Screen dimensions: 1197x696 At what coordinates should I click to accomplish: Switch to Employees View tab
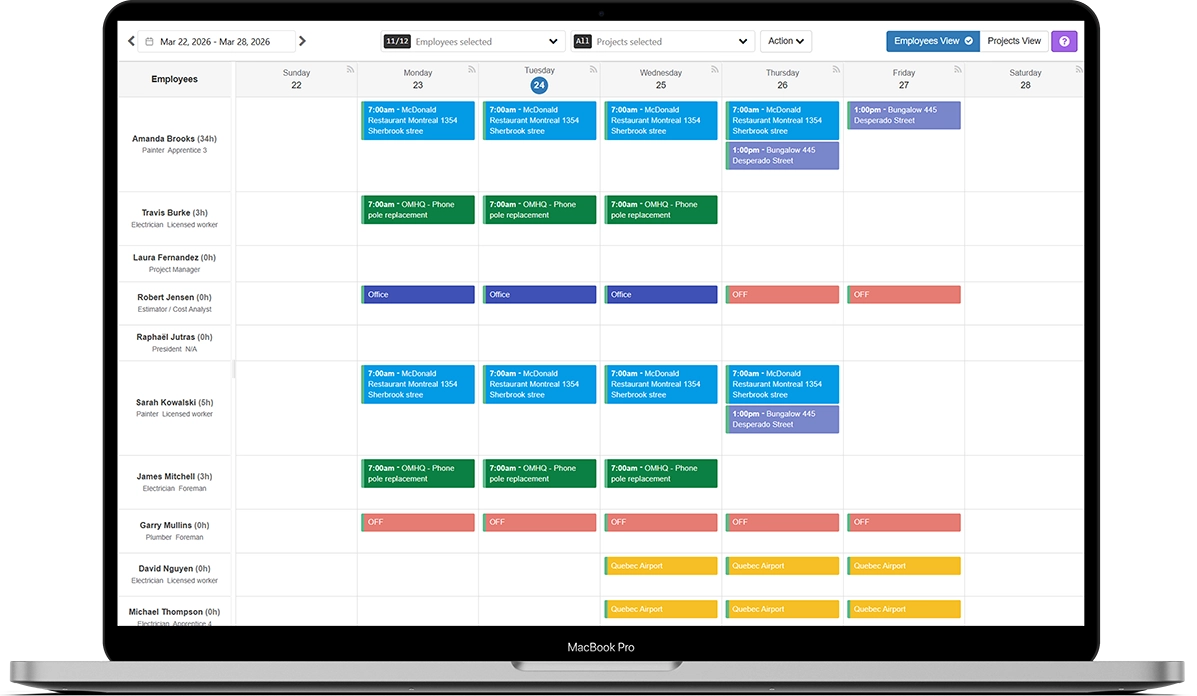coord(933,41)
